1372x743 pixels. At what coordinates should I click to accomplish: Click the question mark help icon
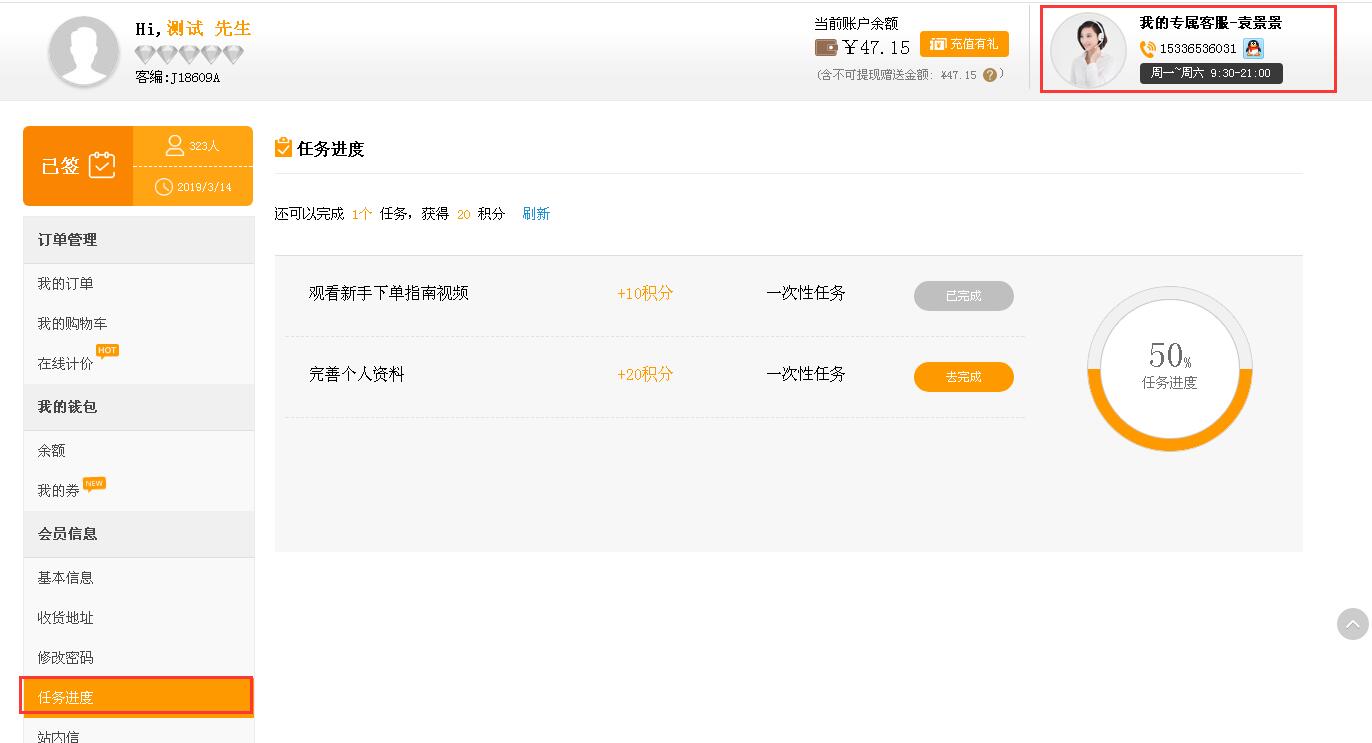click(990, 75)
